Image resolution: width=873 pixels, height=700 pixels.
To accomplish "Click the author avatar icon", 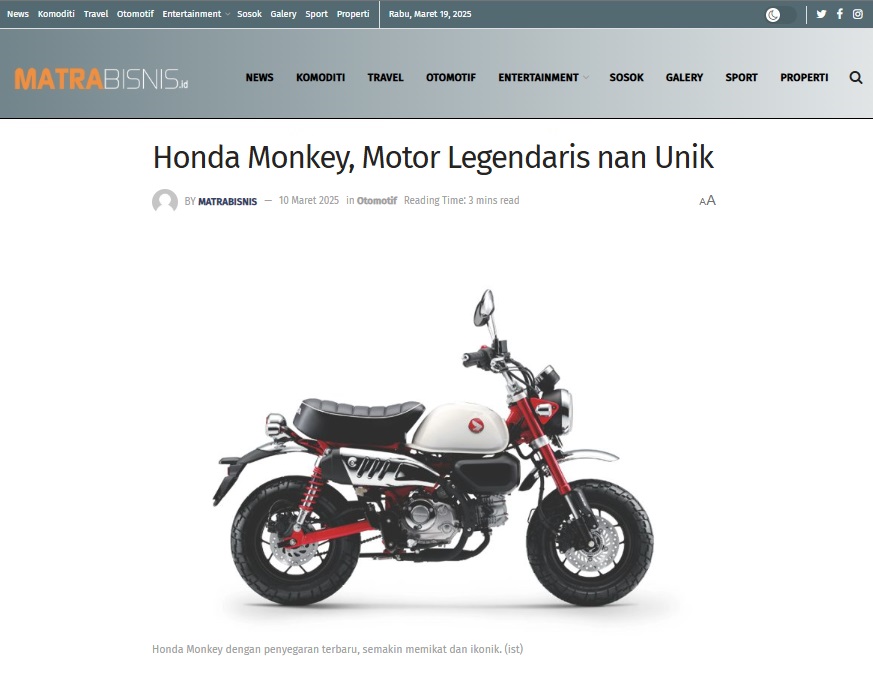I will [x=165, y=200].
